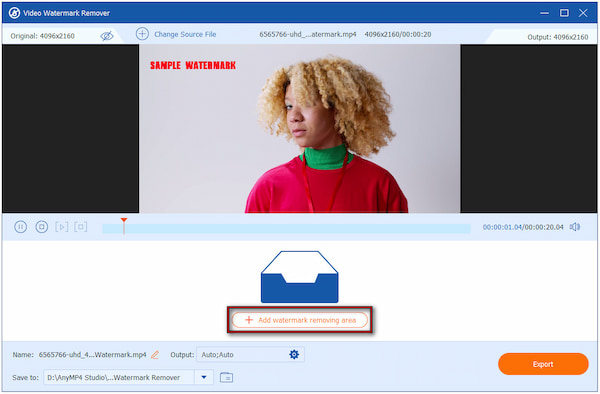The height and width of the screenshot is (394, 600).
Task: Click the video preview frame
Action: pos(300,129)
